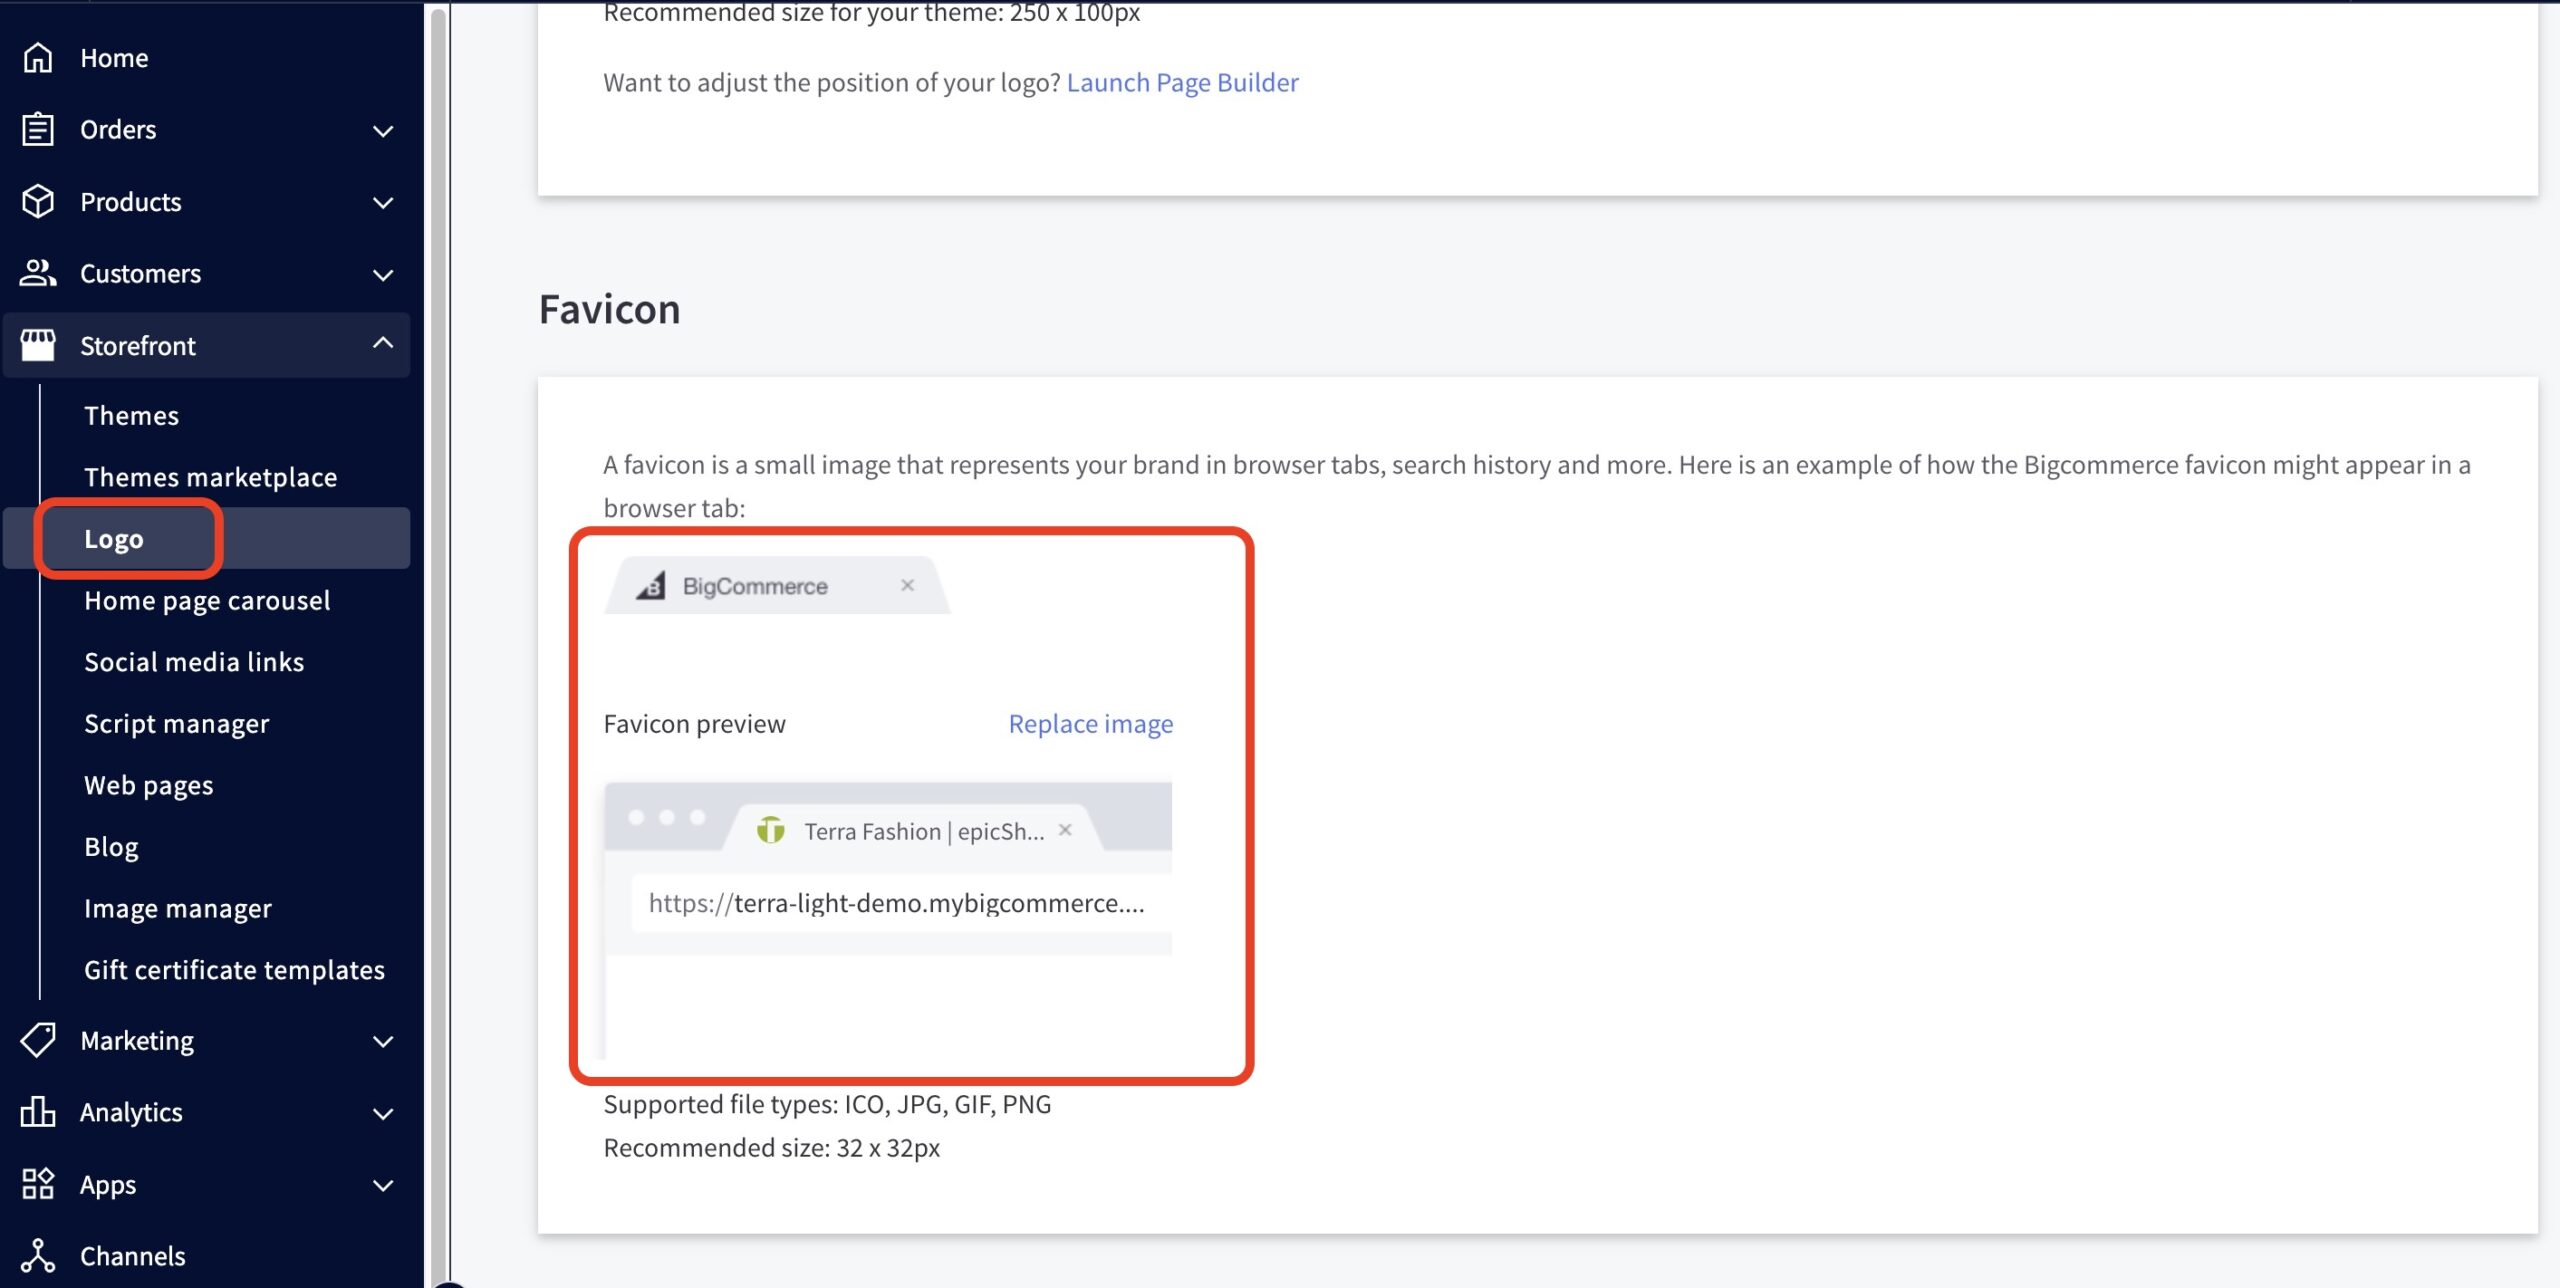Expand the Marketing menu chevron
Image resolution: width=2560 pixels, height=1288 pixels.
pyautogui.click(x=383, y=1041)
